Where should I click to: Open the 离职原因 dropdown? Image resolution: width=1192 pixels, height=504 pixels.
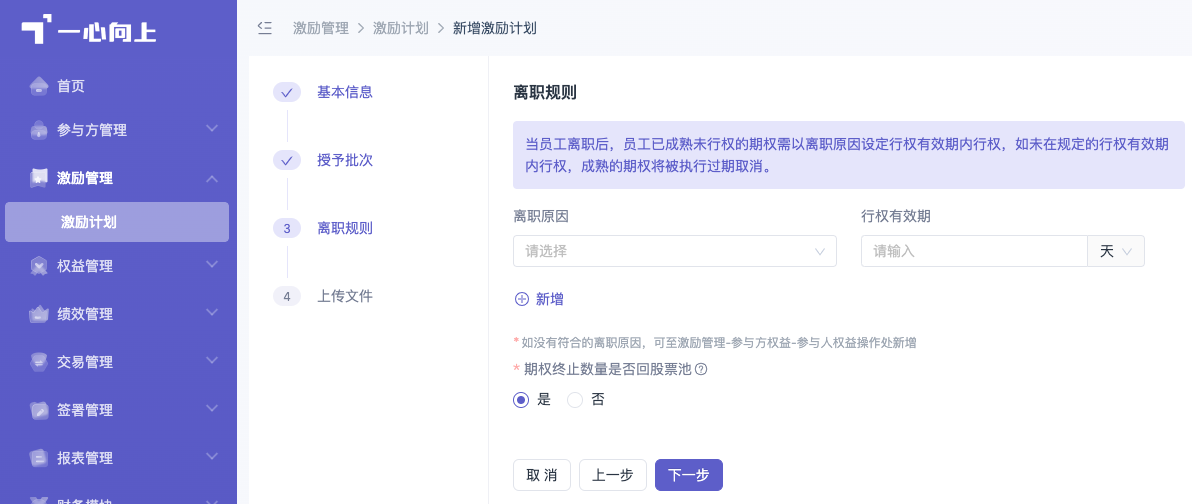click(x=675, y=251)
